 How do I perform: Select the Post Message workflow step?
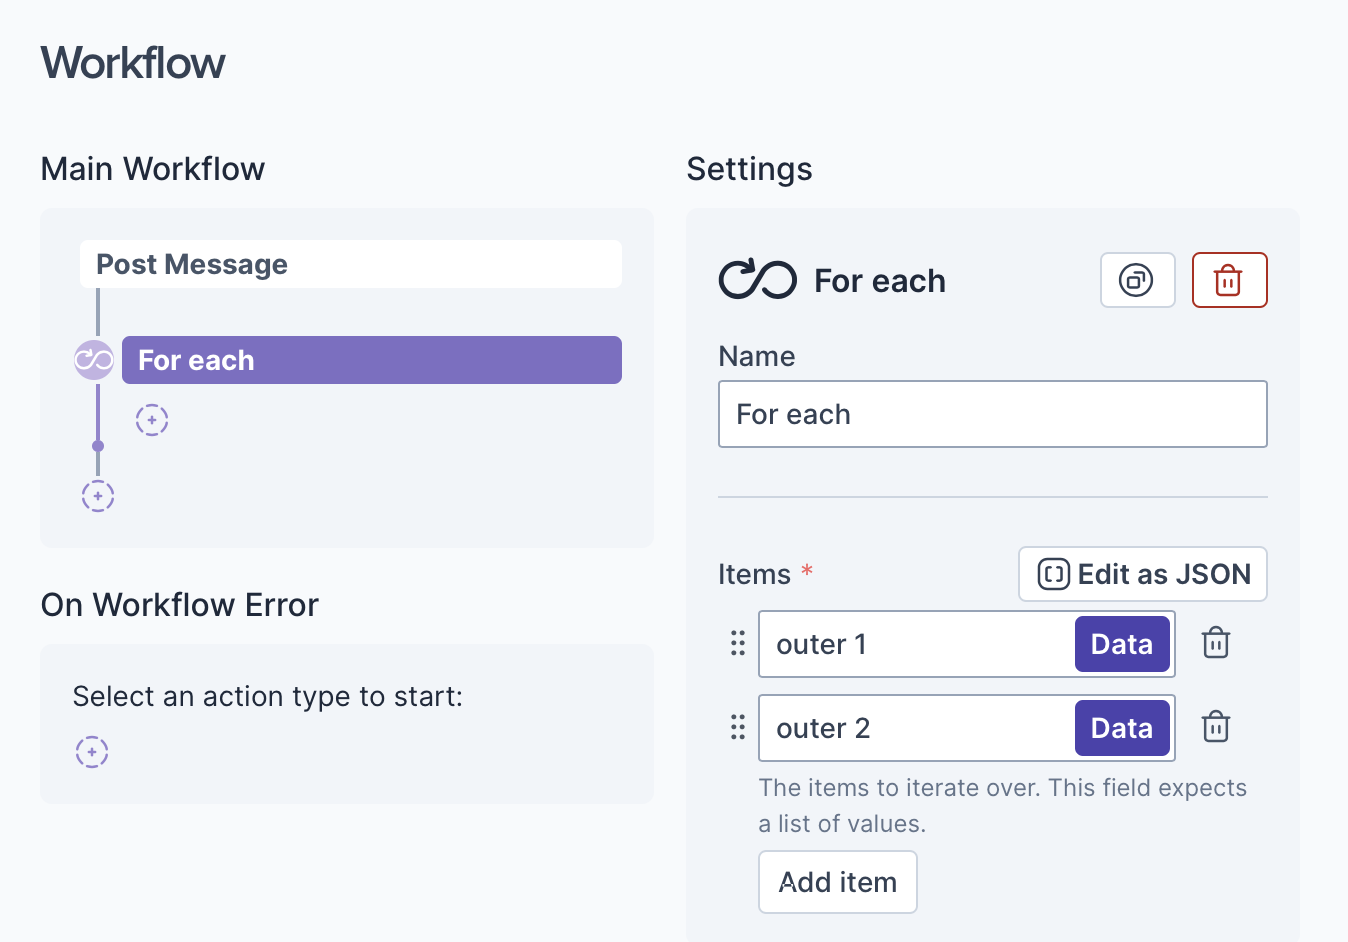(x=350, y=264)
